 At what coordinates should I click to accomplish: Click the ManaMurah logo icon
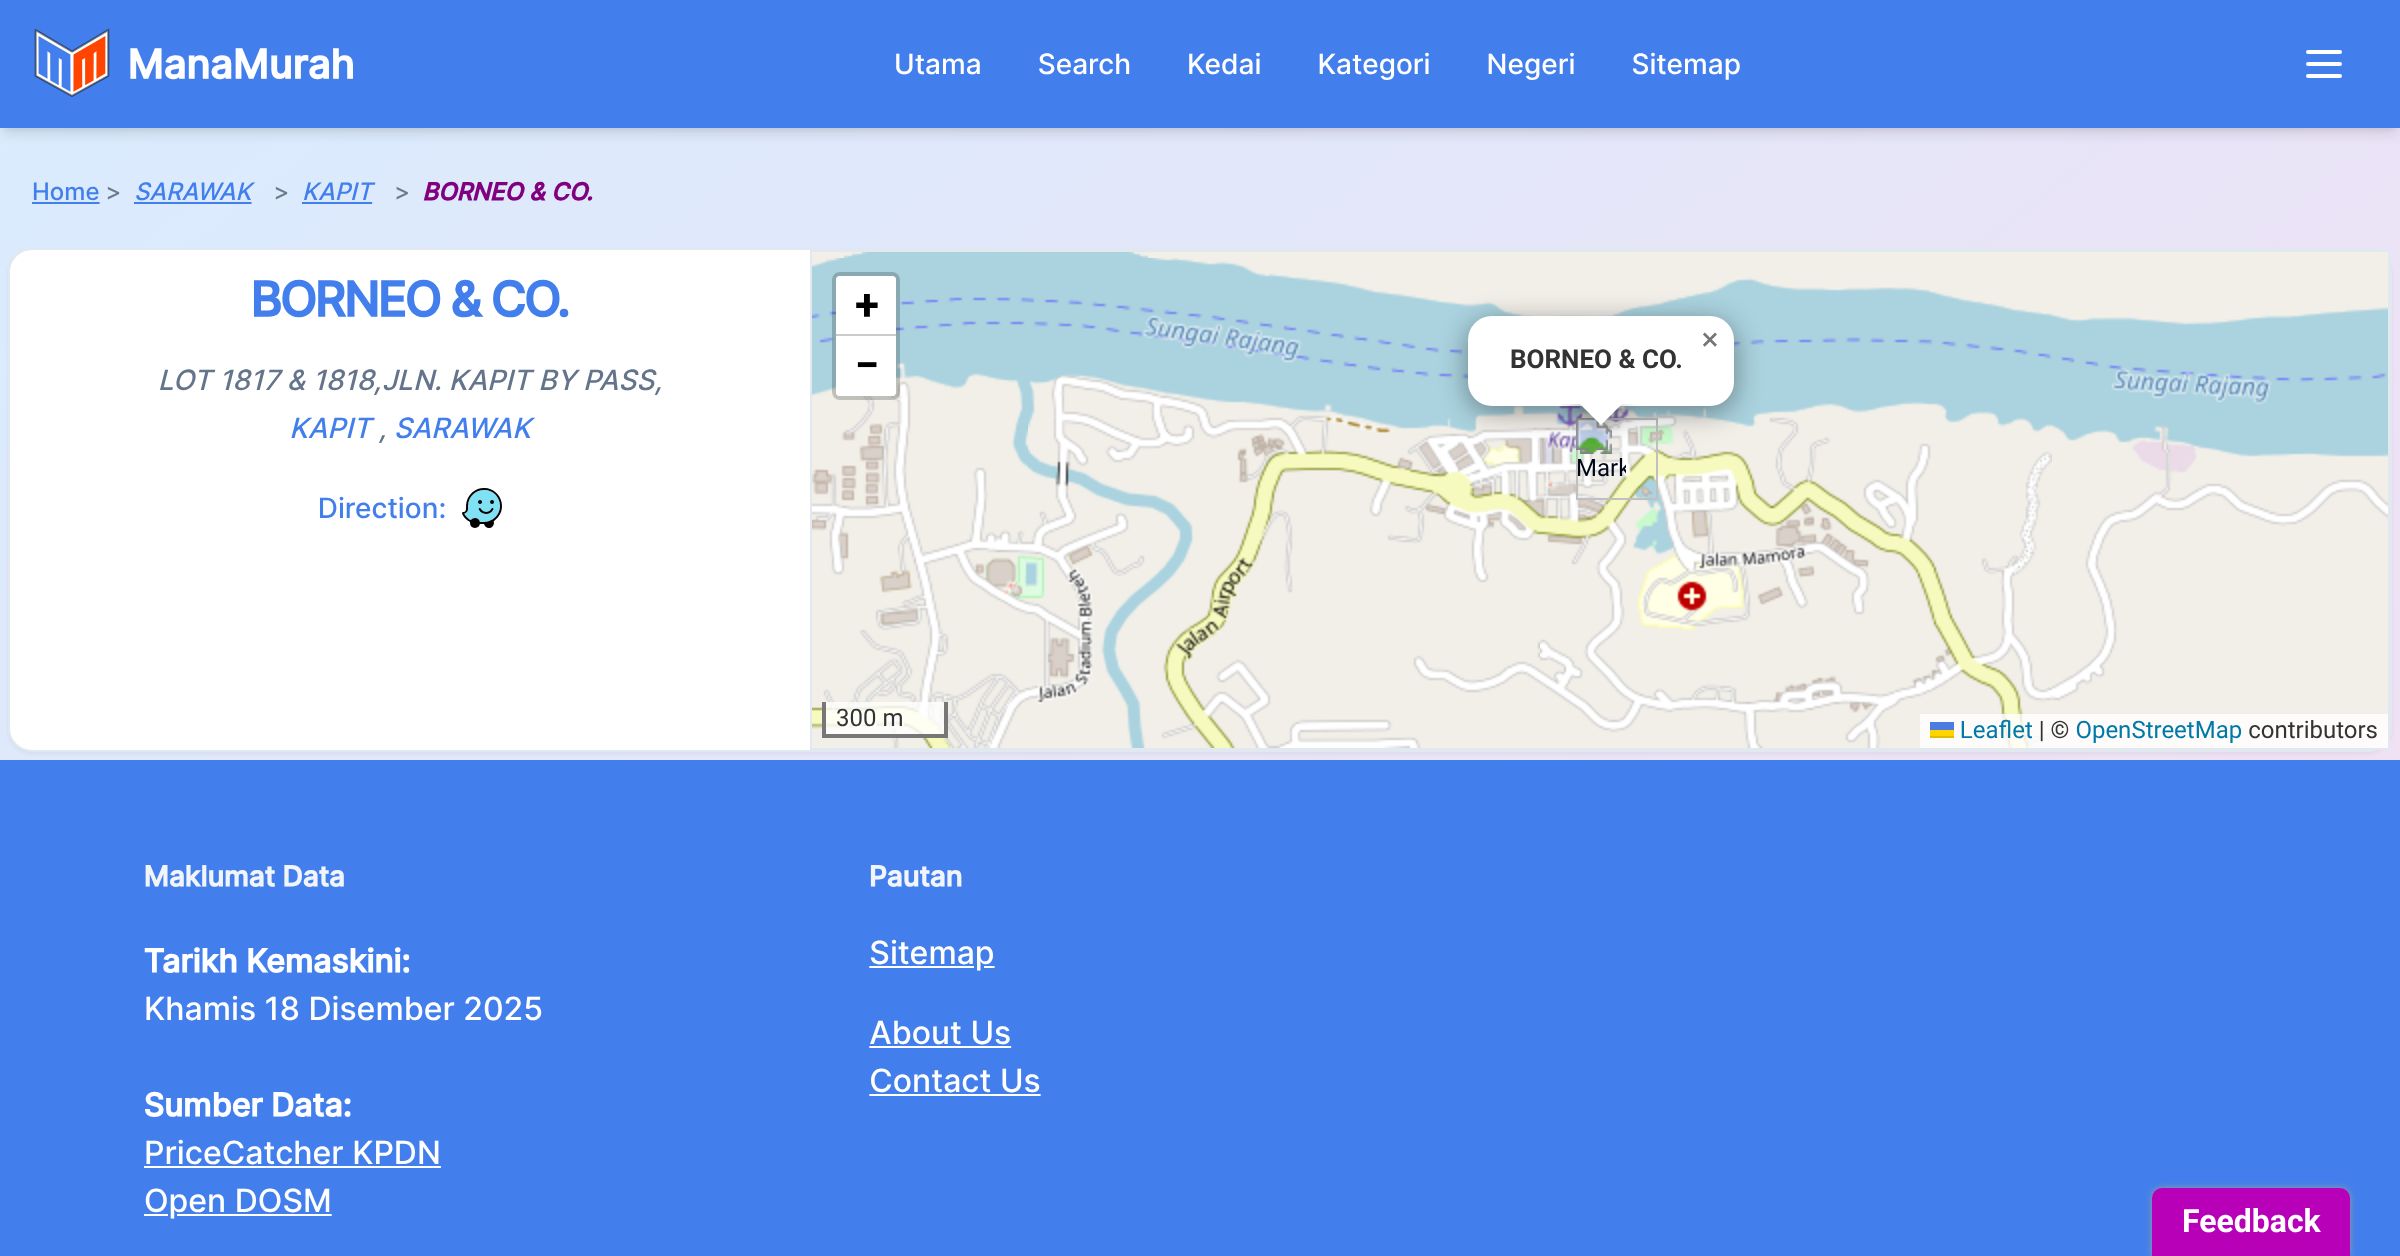(71, 63)
